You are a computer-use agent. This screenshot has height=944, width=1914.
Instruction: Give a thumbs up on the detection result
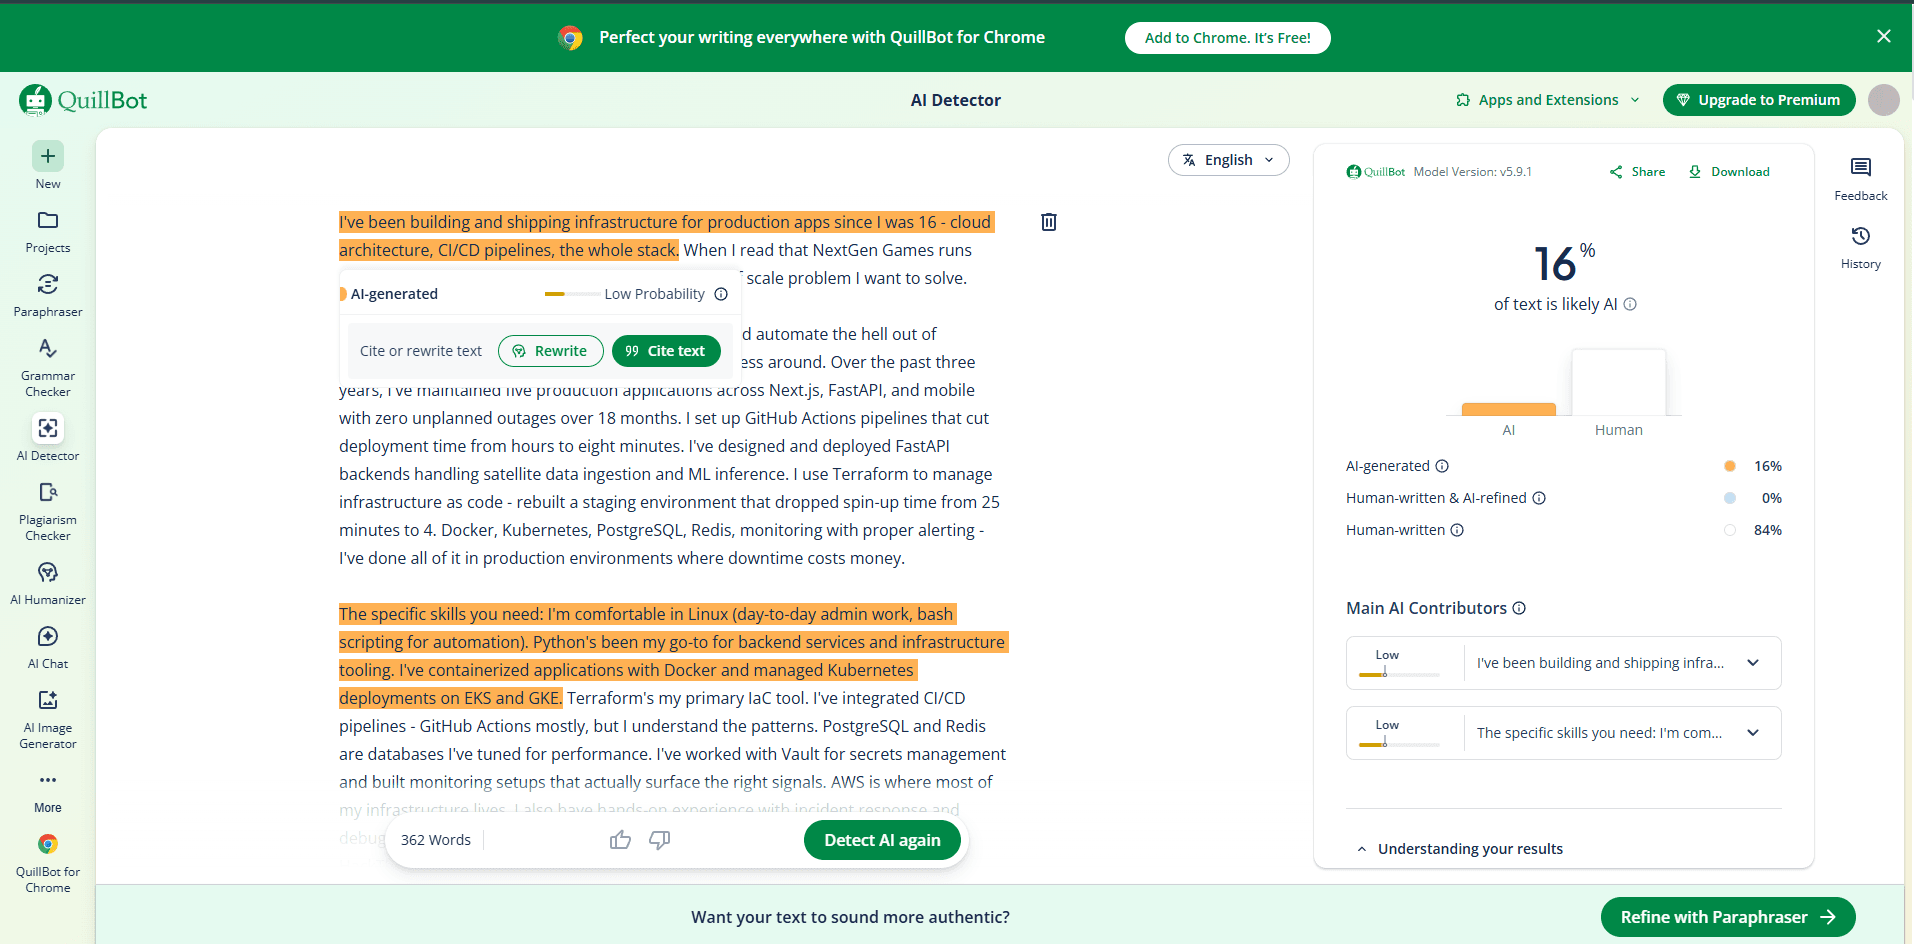click(x=620, y=840)
